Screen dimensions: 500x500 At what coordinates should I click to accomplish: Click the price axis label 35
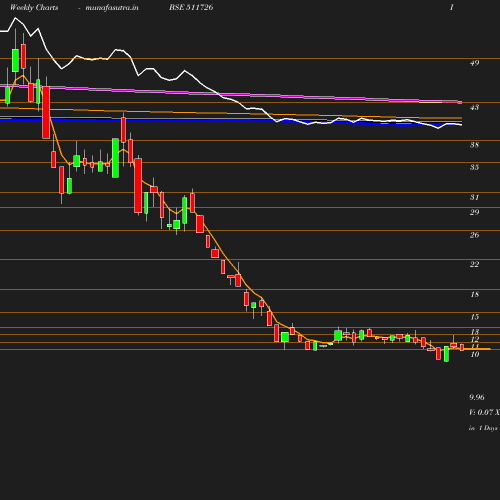tap(474, 167)
